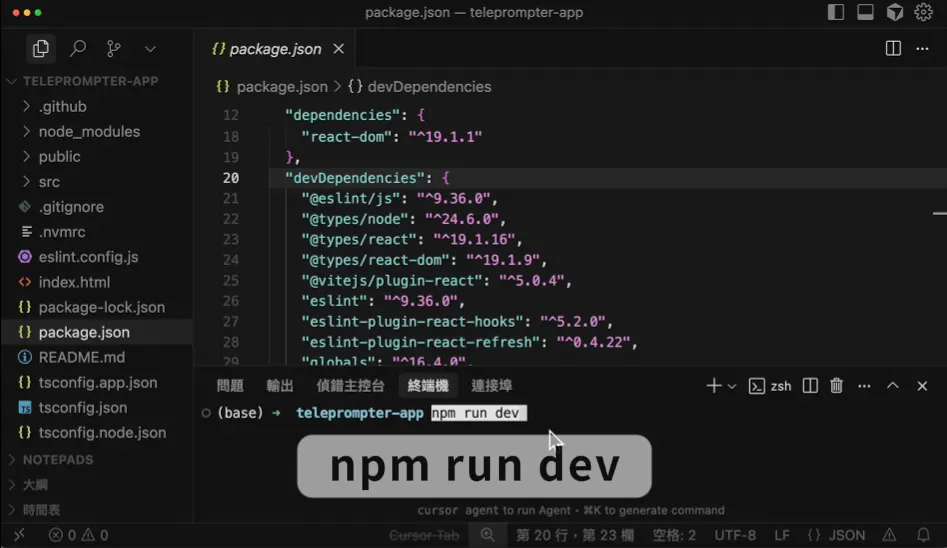The height and width of the screenshot is (548, 947).
Task: Maximize the panel with up chevron
Action: (x=893, y=385)
